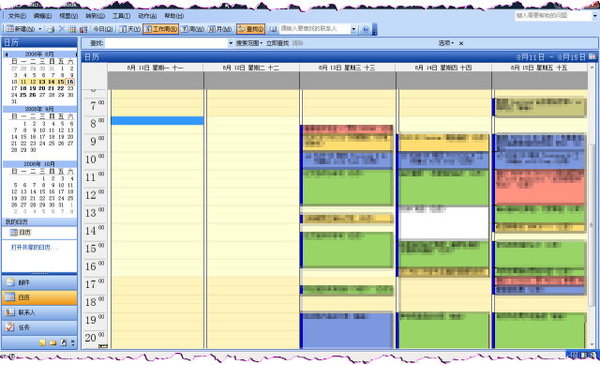This screenshot has height=365, width=600.
Task: Switch to 月(M) month view
Action: tap(220, 29)
